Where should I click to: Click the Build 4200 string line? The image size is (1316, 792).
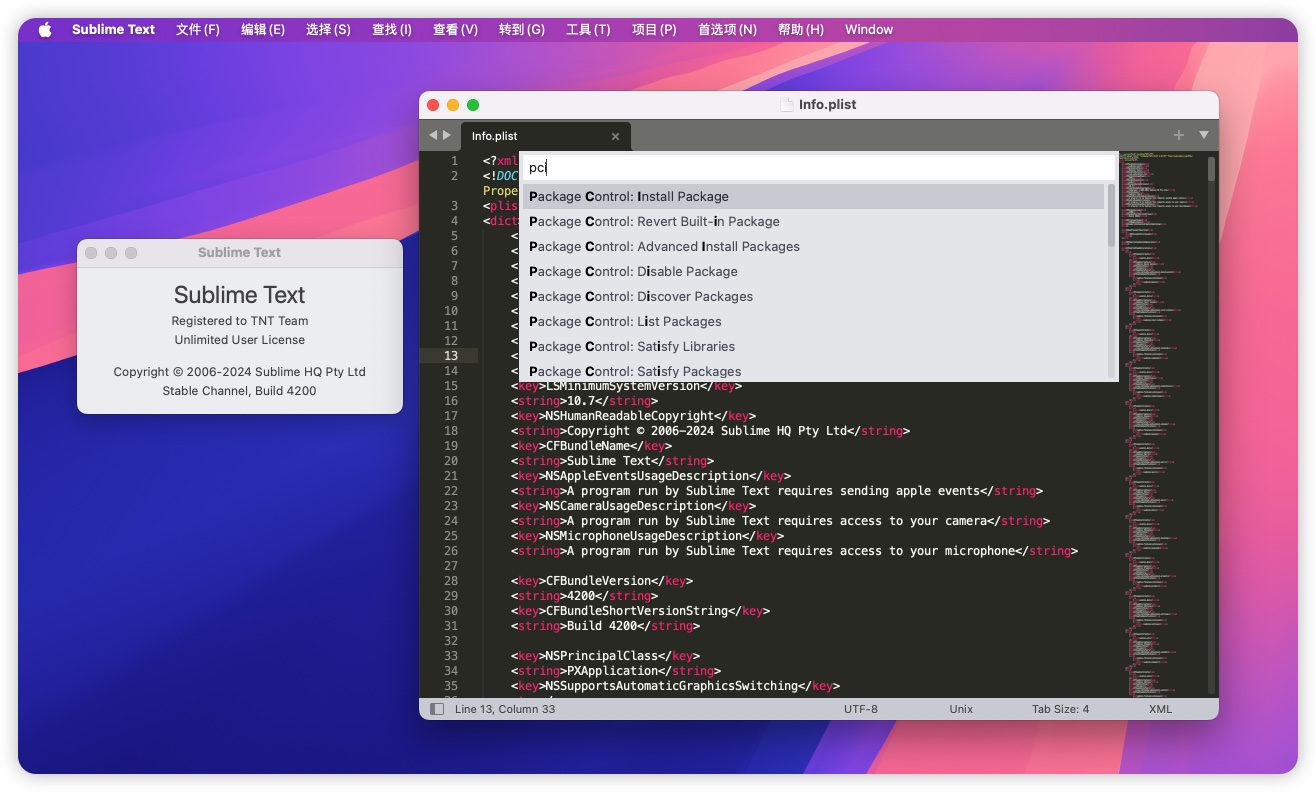[605, 626]
